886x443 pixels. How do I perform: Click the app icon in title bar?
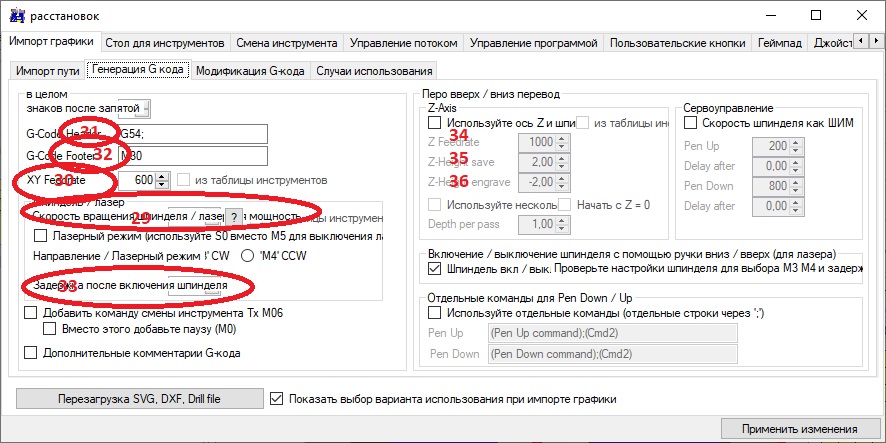tap(15, 14)
